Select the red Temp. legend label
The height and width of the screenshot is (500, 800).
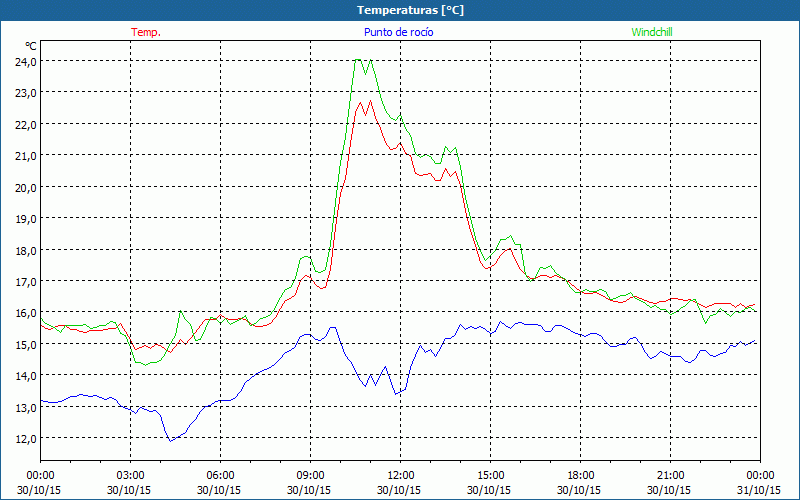pyautogui.click(x=146, y=32)
